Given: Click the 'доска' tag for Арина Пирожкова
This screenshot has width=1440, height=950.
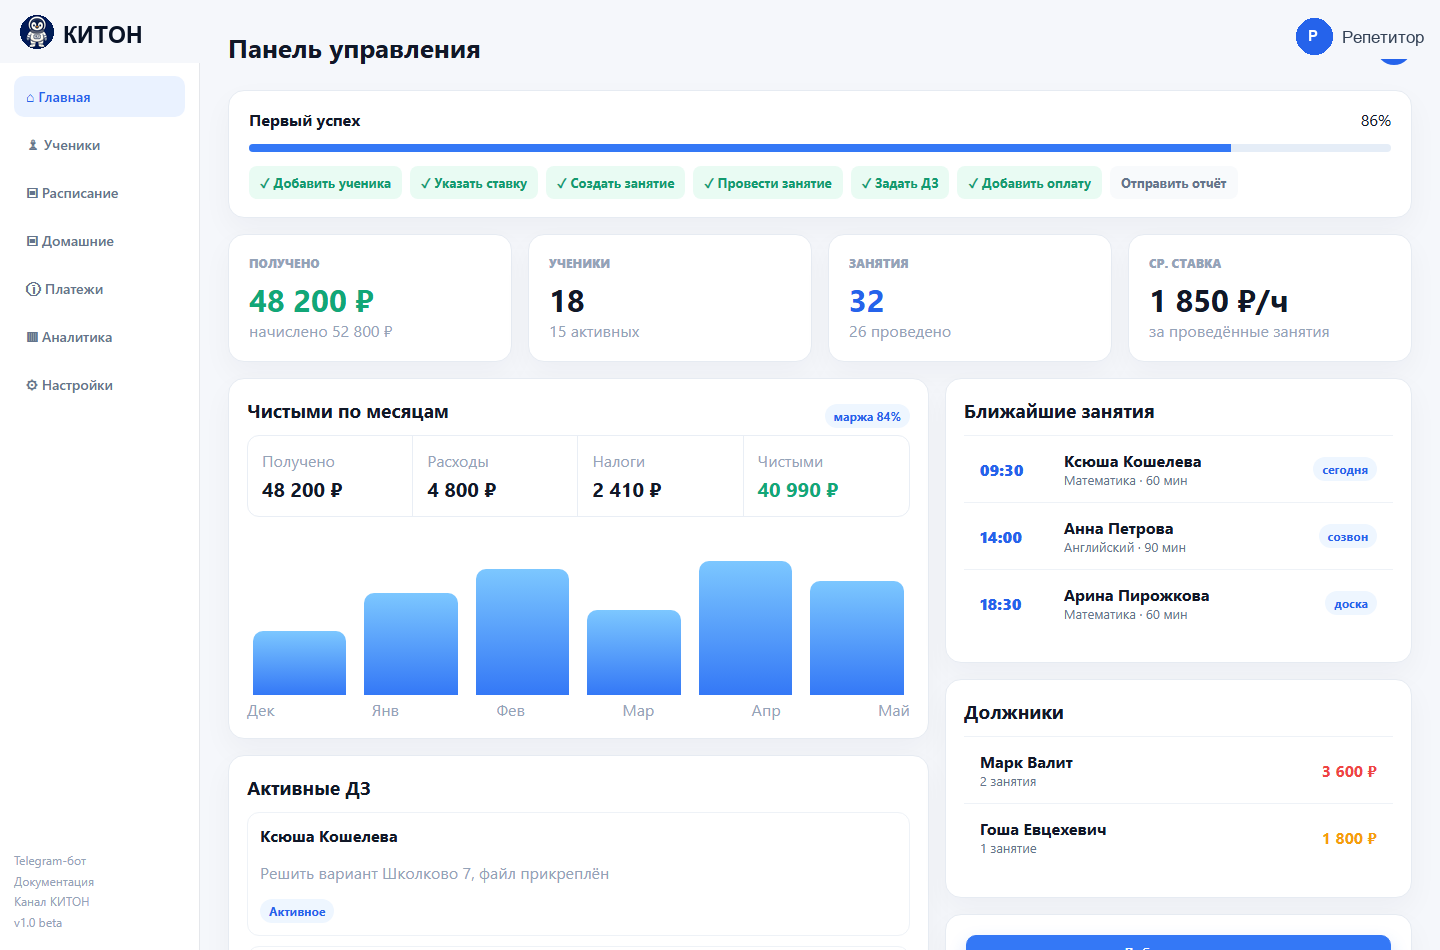Looking at the screenshot, I should [1350, 604].
